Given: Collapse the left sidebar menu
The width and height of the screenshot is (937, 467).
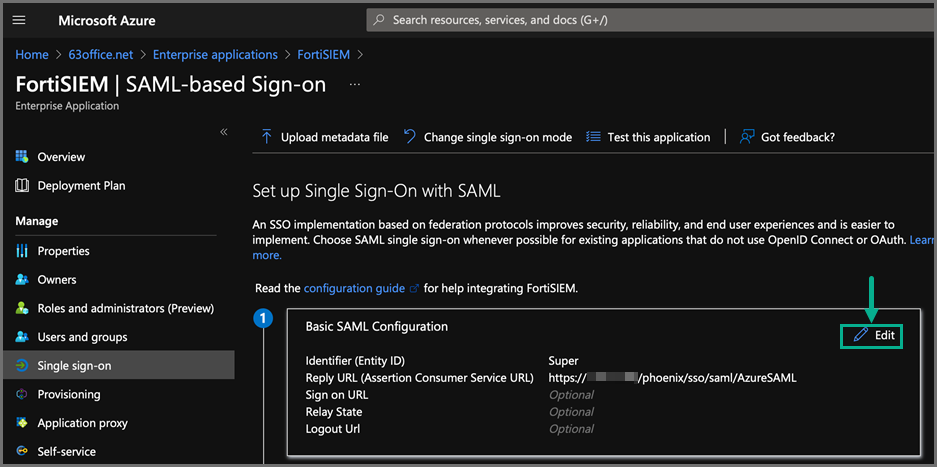Looking at the screenshot, I should point(224,132).
